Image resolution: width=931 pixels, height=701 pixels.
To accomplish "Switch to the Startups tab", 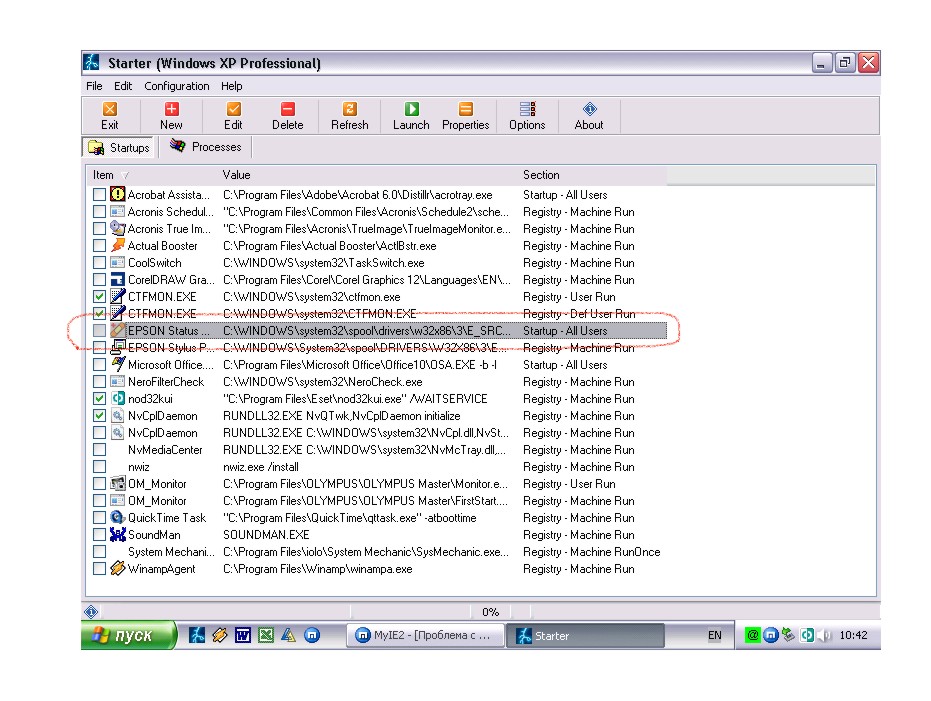I will point(119,147).
